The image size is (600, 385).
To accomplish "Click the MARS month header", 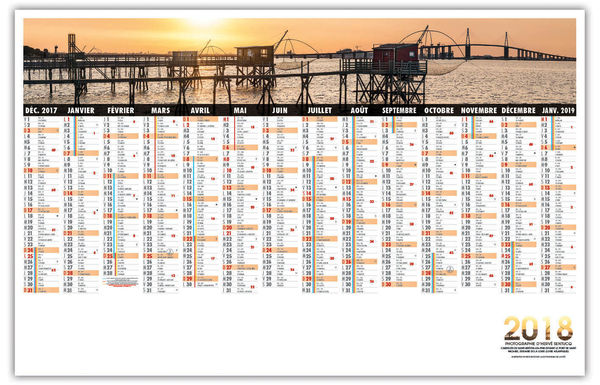I will (160, 110).
